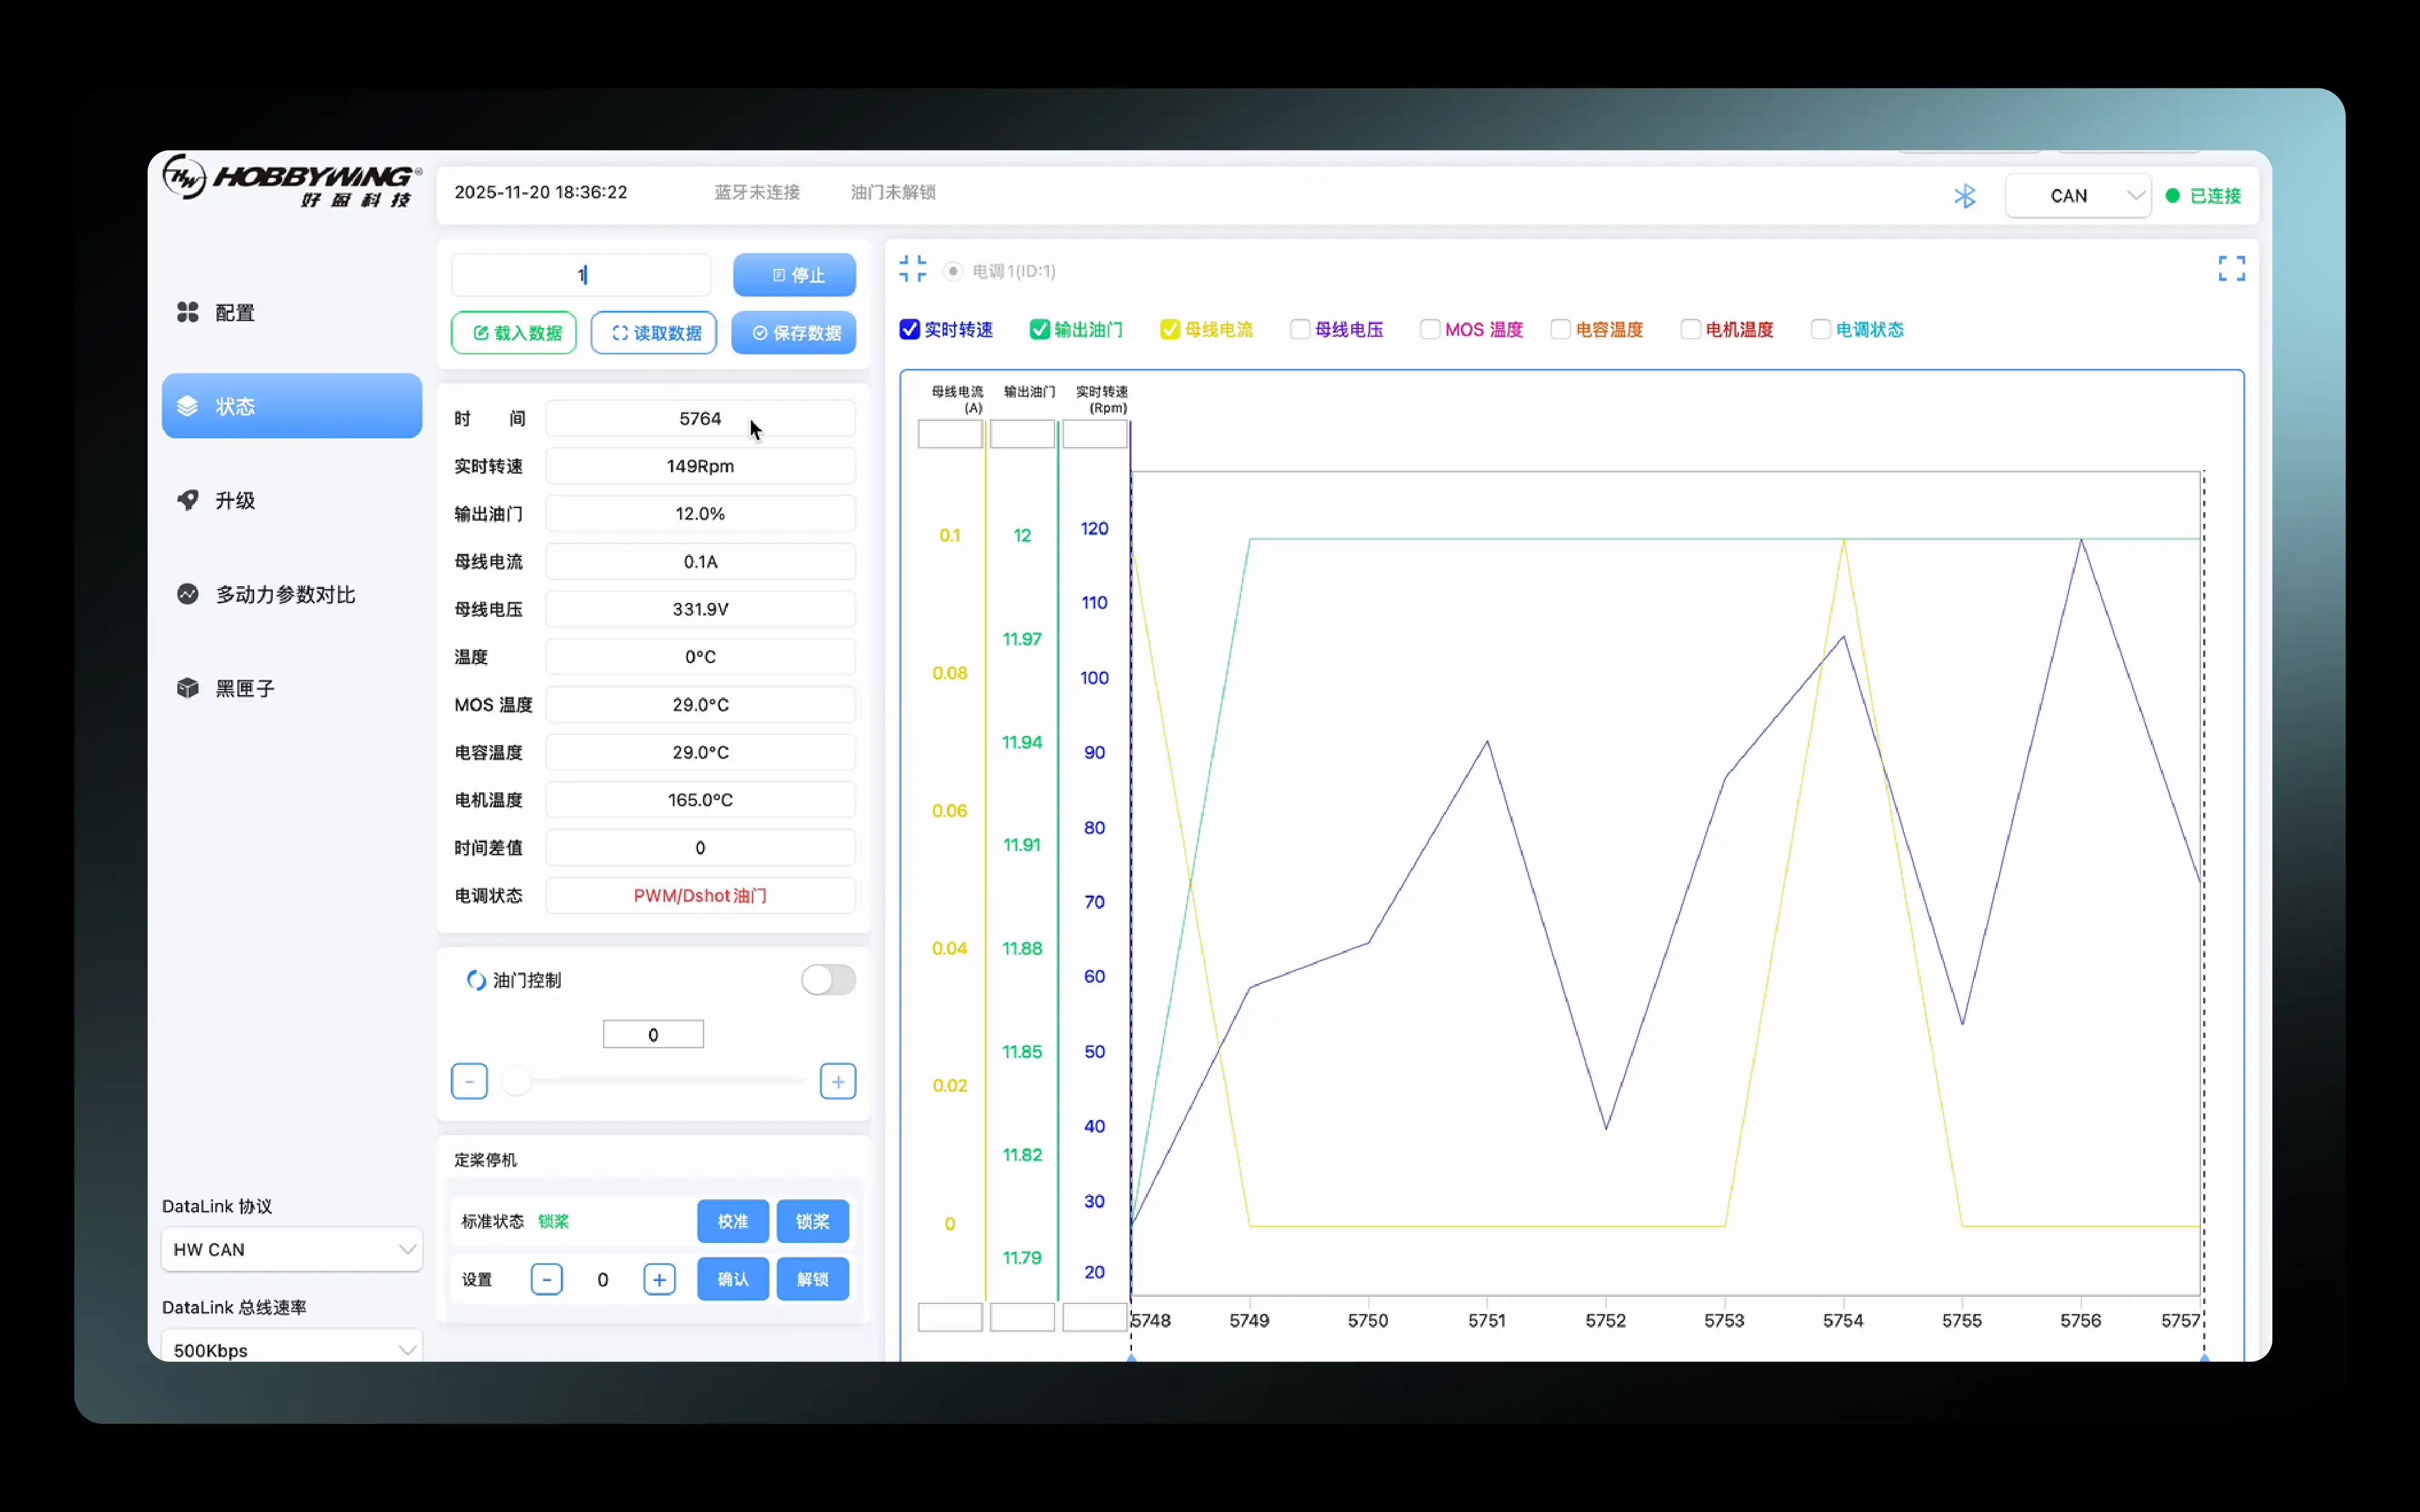Click the 电调状态 value PWM/Dshot油门
Viewport: 2420px width, 1512px height.
click(700, 895)
